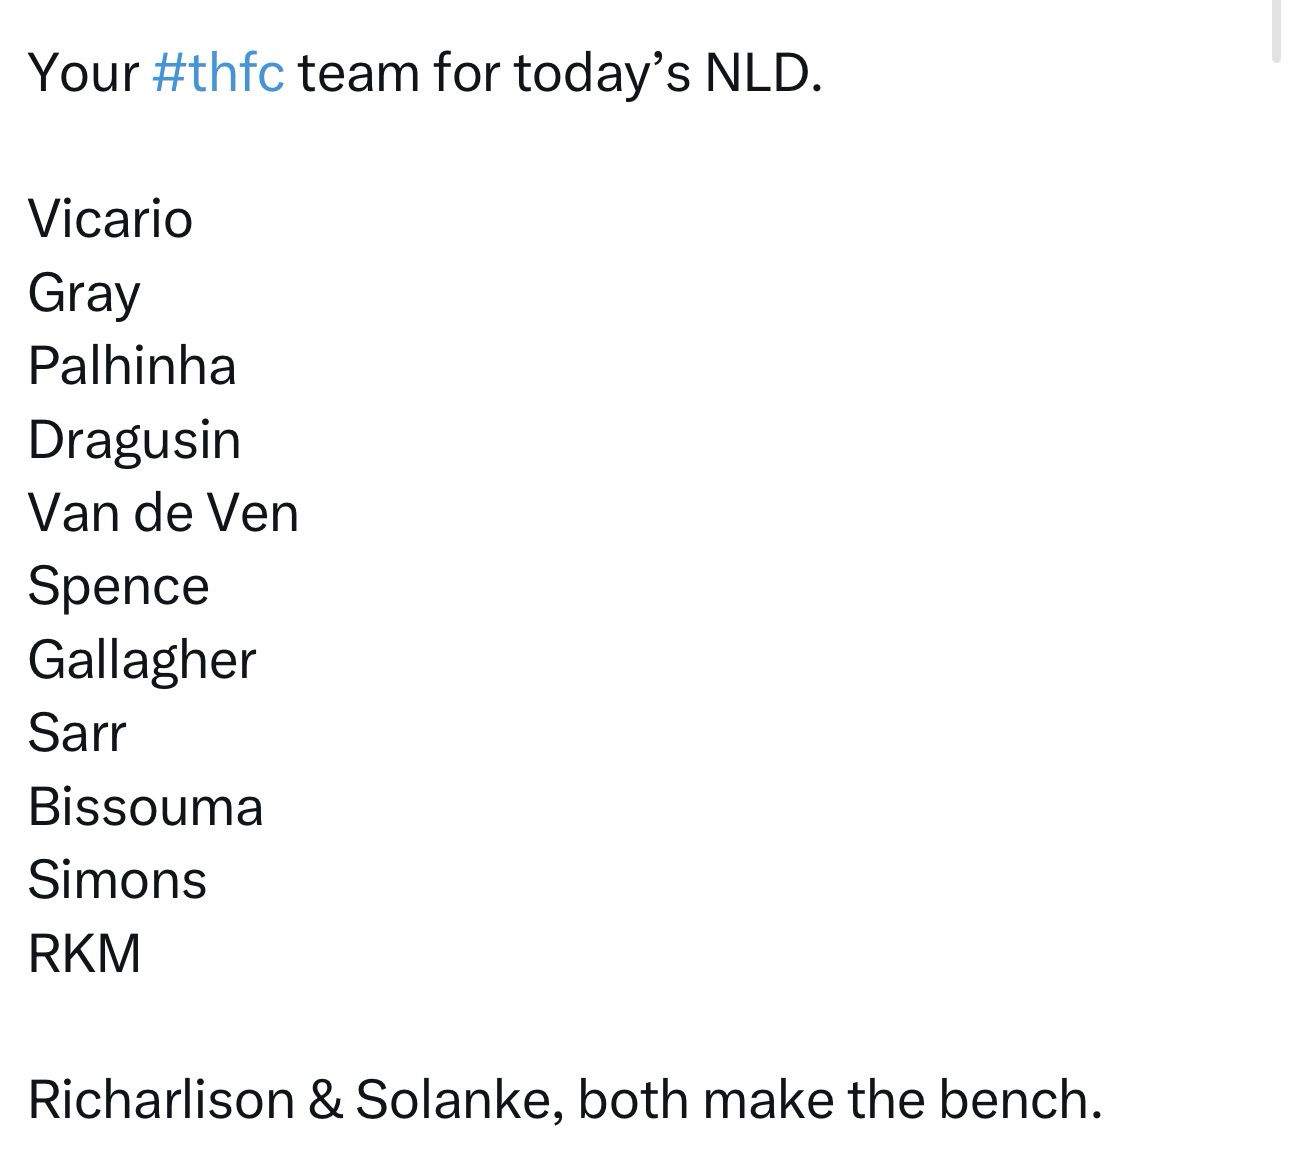Click the ampersand between Richarlison and Solanke
Image resolution: width=1290 pixels, height=1174 pixels.
pyautogui.click(x=325, y=1100)
